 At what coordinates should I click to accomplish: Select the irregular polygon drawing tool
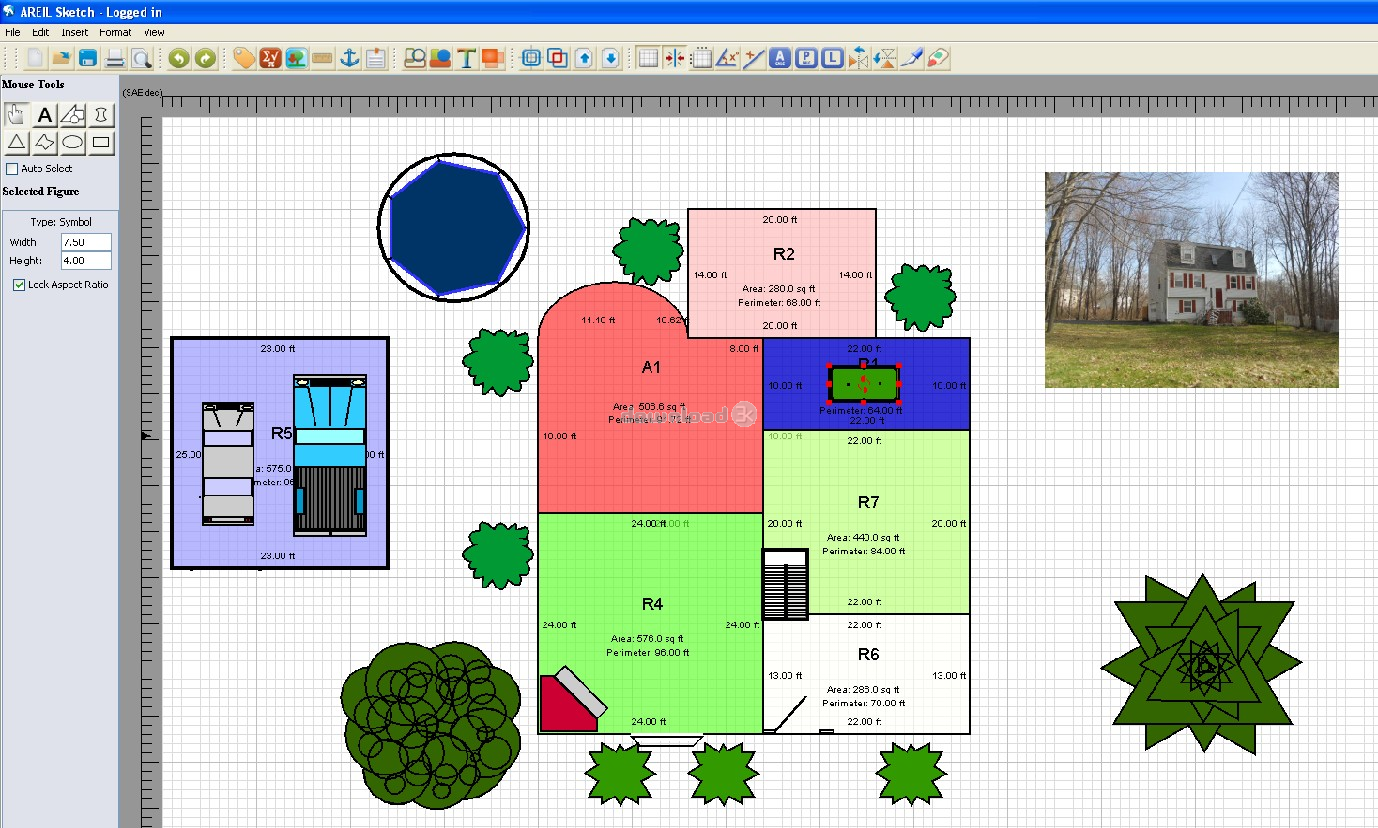coord(45,143)
